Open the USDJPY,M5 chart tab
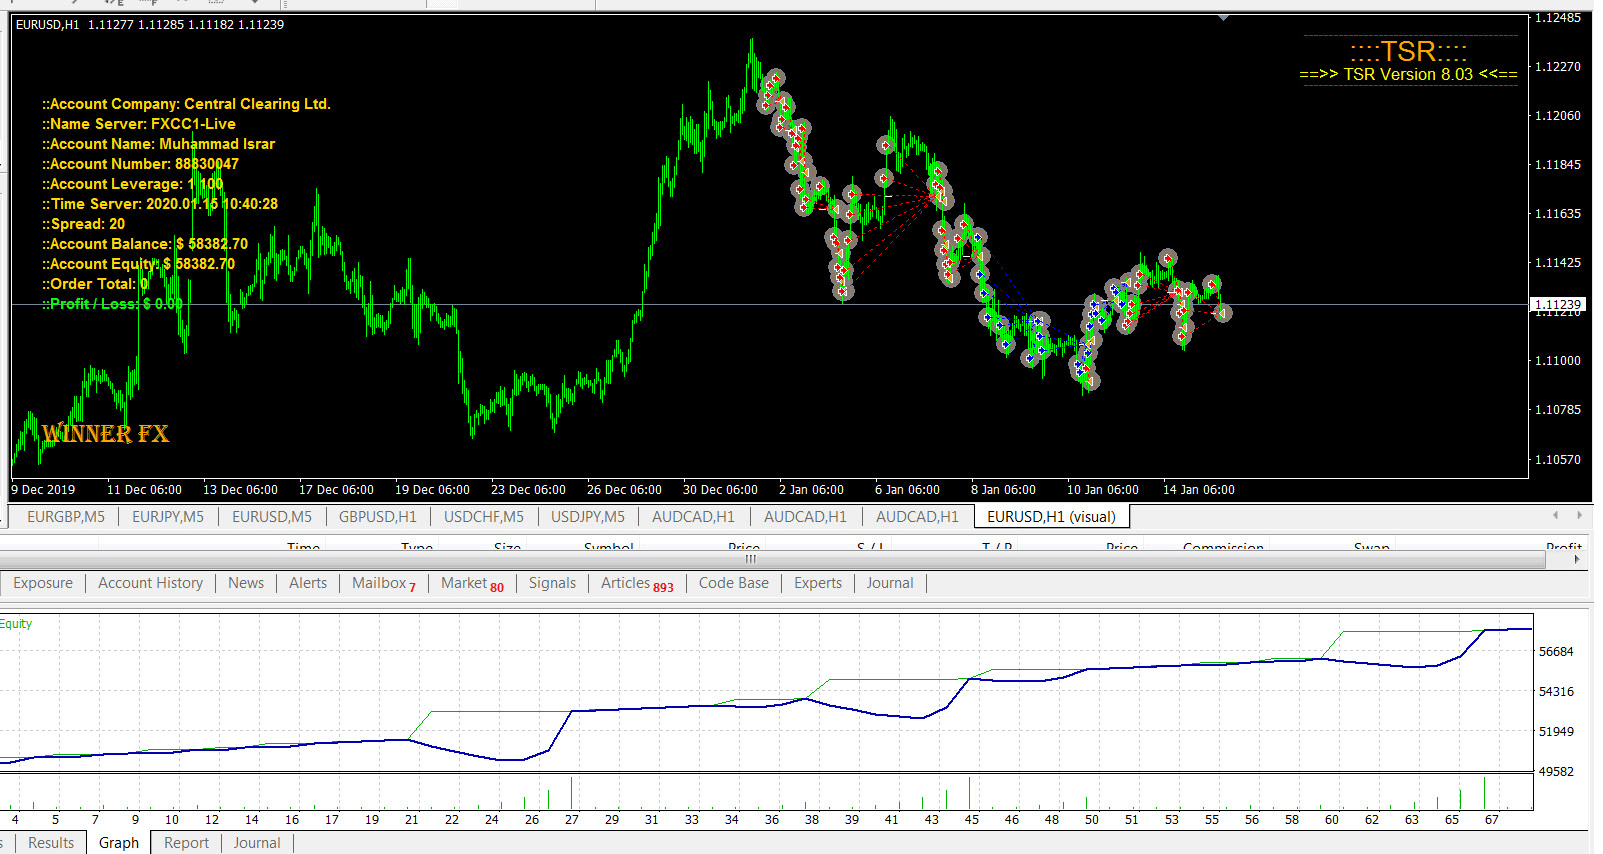Viewport: 1603px width, 854px height. point(587,517)
